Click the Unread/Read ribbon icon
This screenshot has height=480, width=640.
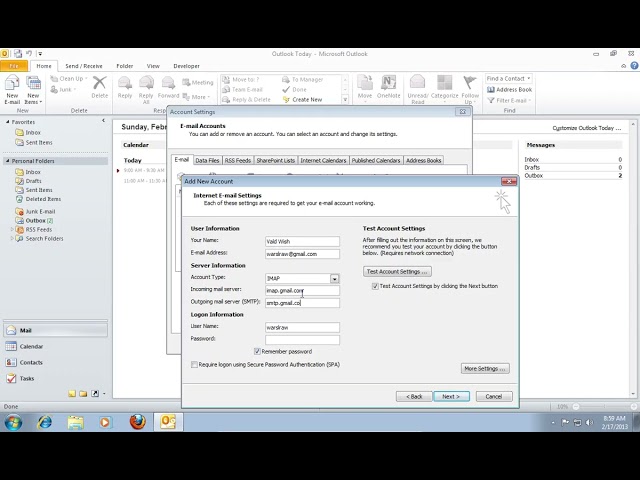pyautogui.click(x=418, y=90)
